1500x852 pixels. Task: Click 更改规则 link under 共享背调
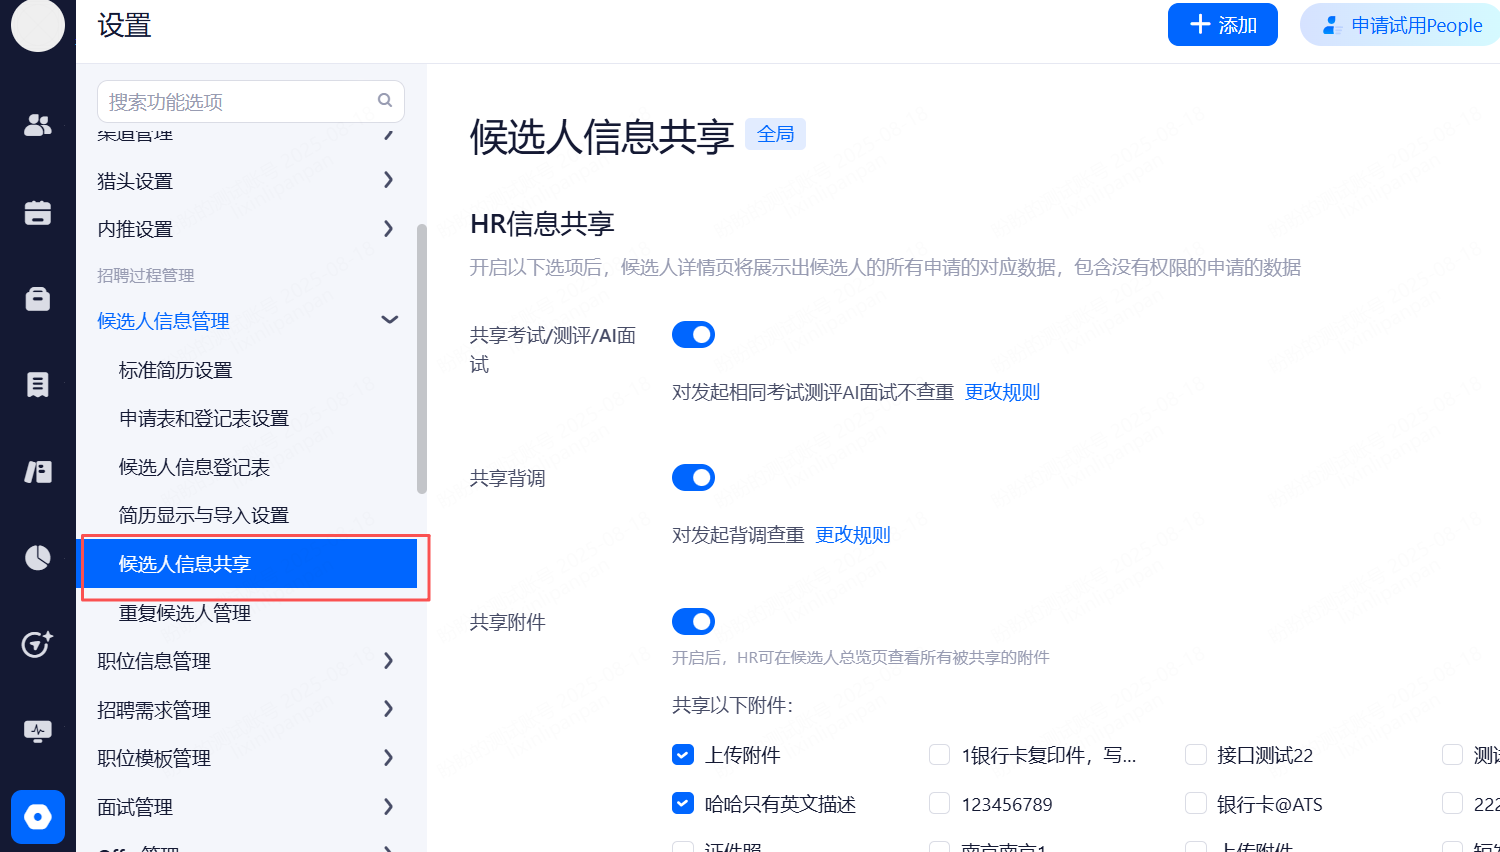[x=853, y=535]
